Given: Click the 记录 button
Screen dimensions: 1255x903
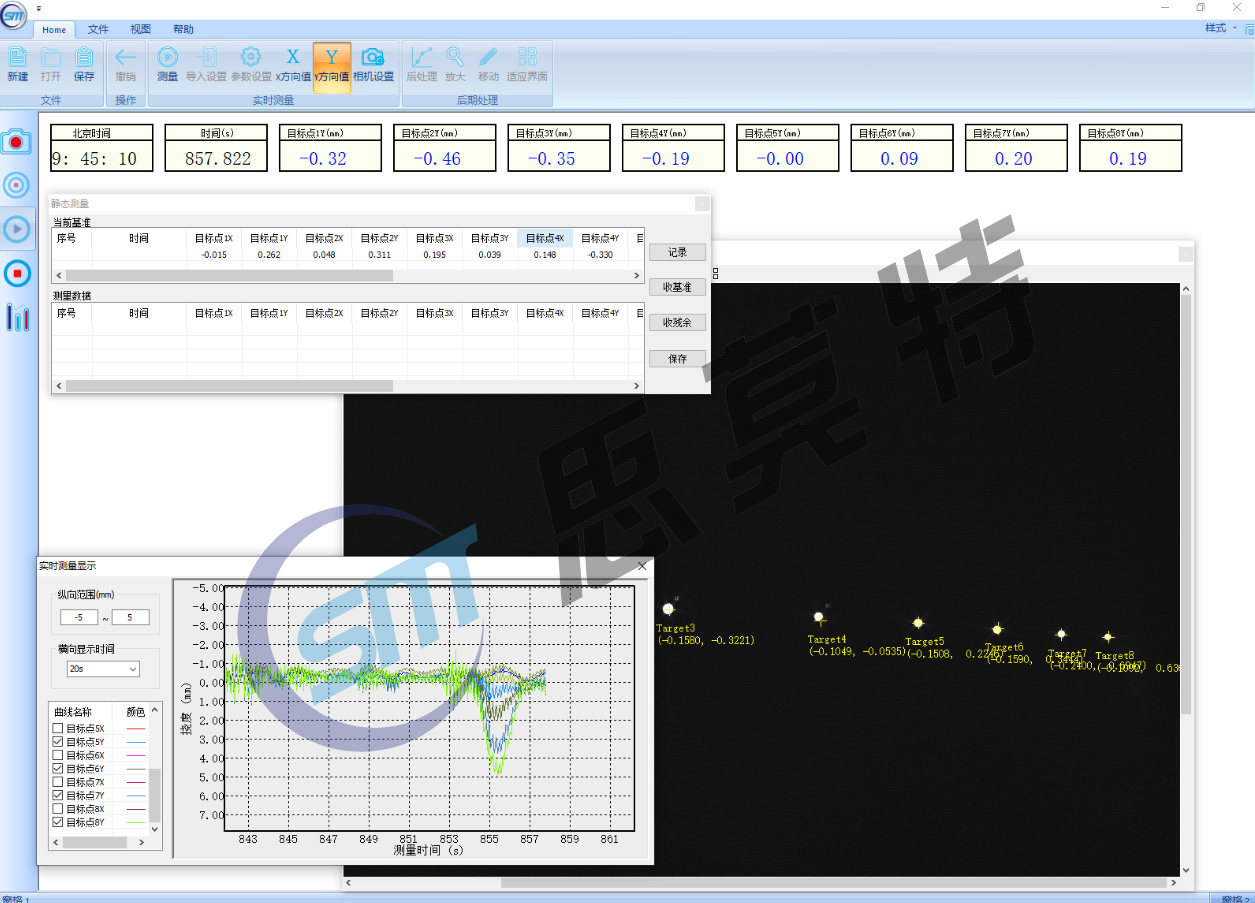Looking at the screenshot, I should pos(677,252).
